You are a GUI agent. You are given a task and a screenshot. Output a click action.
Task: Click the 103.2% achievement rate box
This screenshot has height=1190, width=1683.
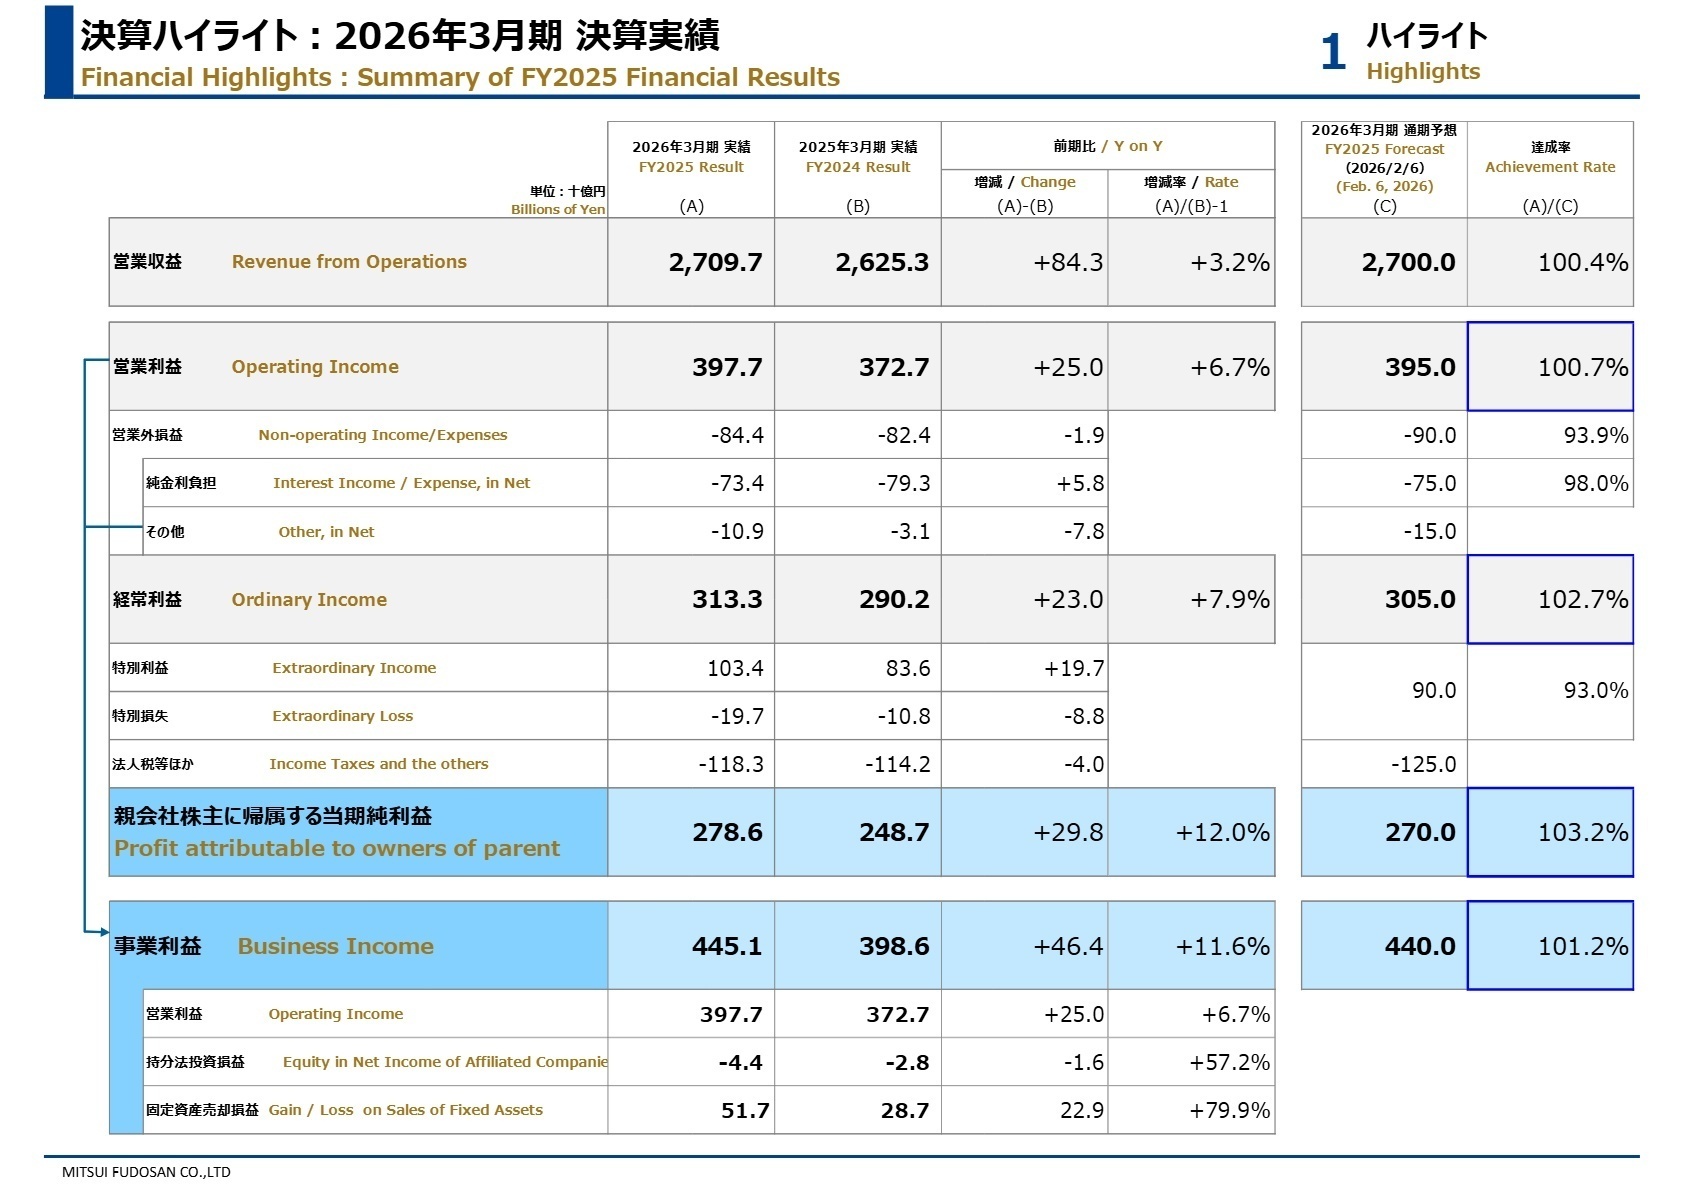[1550, 832]
